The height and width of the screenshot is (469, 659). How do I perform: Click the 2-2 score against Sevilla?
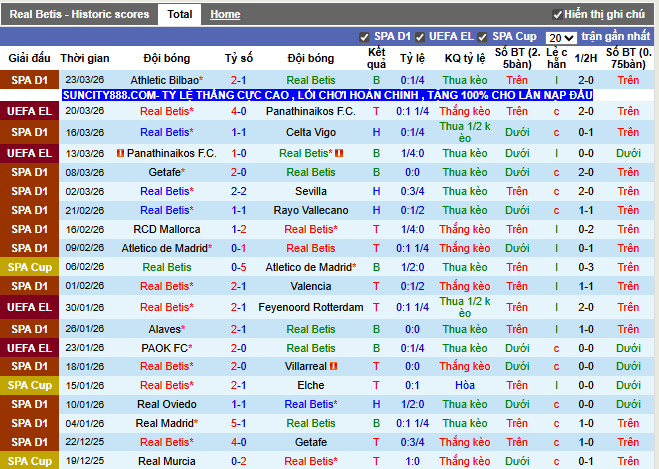click(238, 191)
